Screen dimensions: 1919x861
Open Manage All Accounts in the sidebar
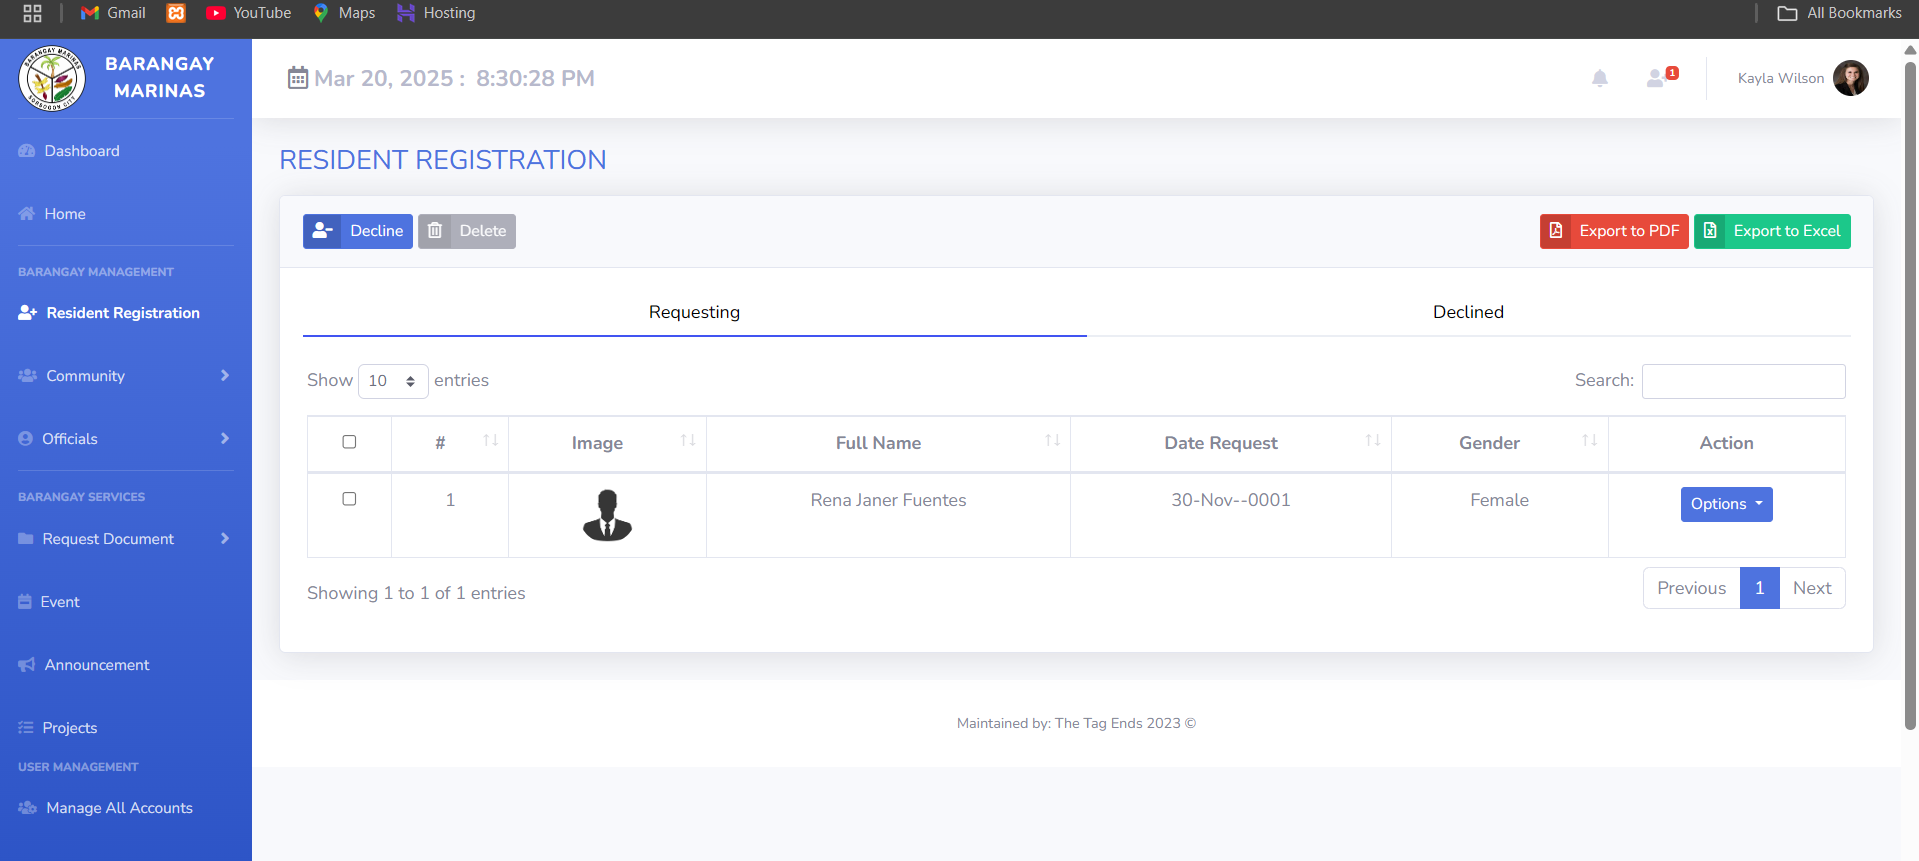119,808
